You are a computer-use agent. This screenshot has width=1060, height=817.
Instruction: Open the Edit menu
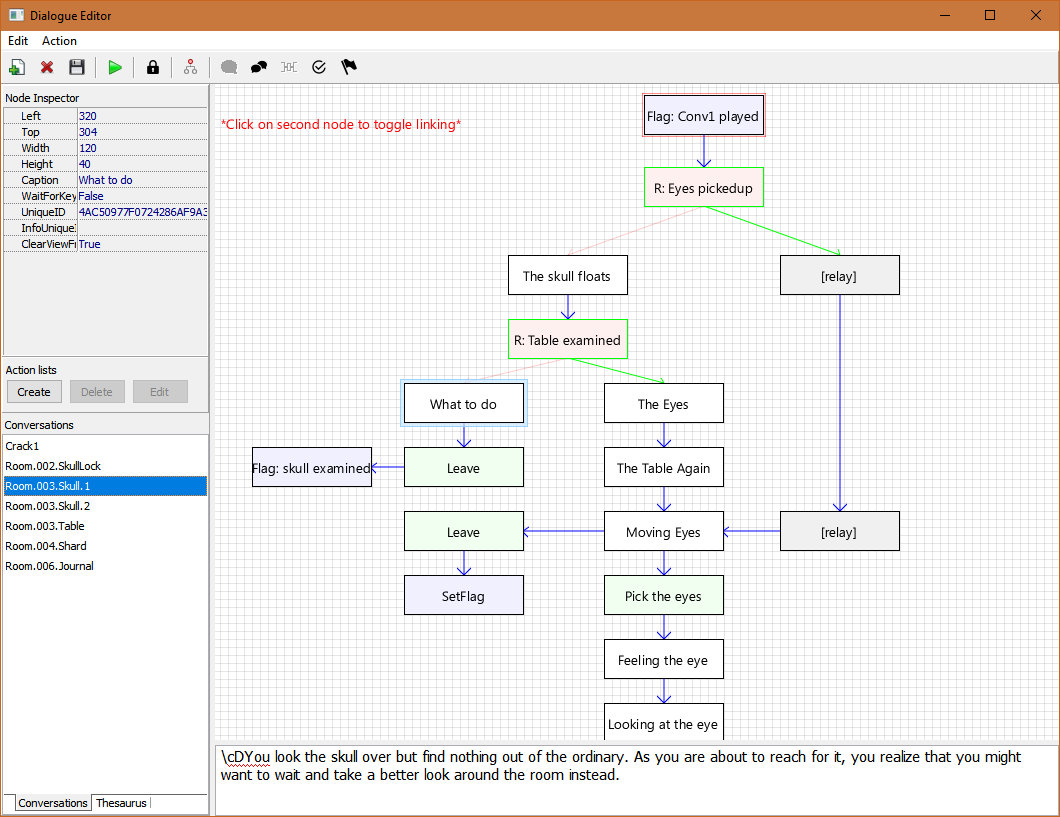[18, 41]
